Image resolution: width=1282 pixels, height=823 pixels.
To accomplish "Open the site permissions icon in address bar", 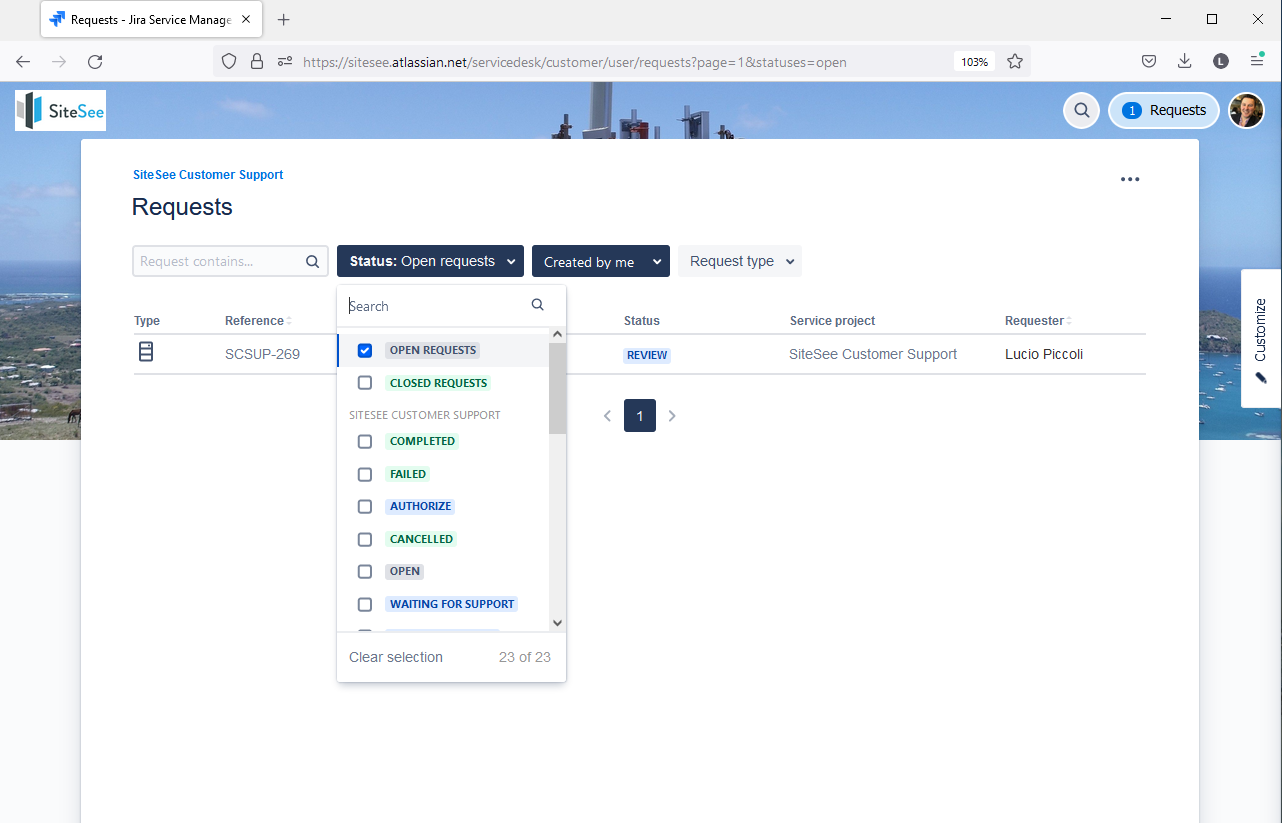I will tap(285, 62).
